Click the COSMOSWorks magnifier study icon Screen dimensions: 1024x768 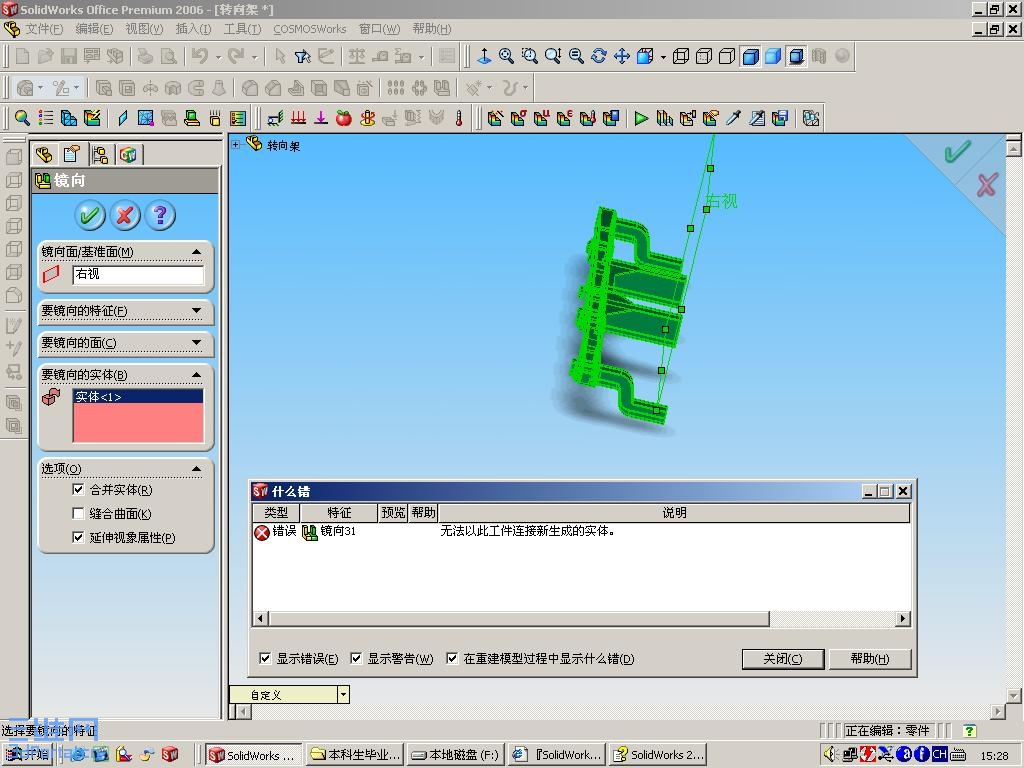pyautogui.click(x=22, y=118)
